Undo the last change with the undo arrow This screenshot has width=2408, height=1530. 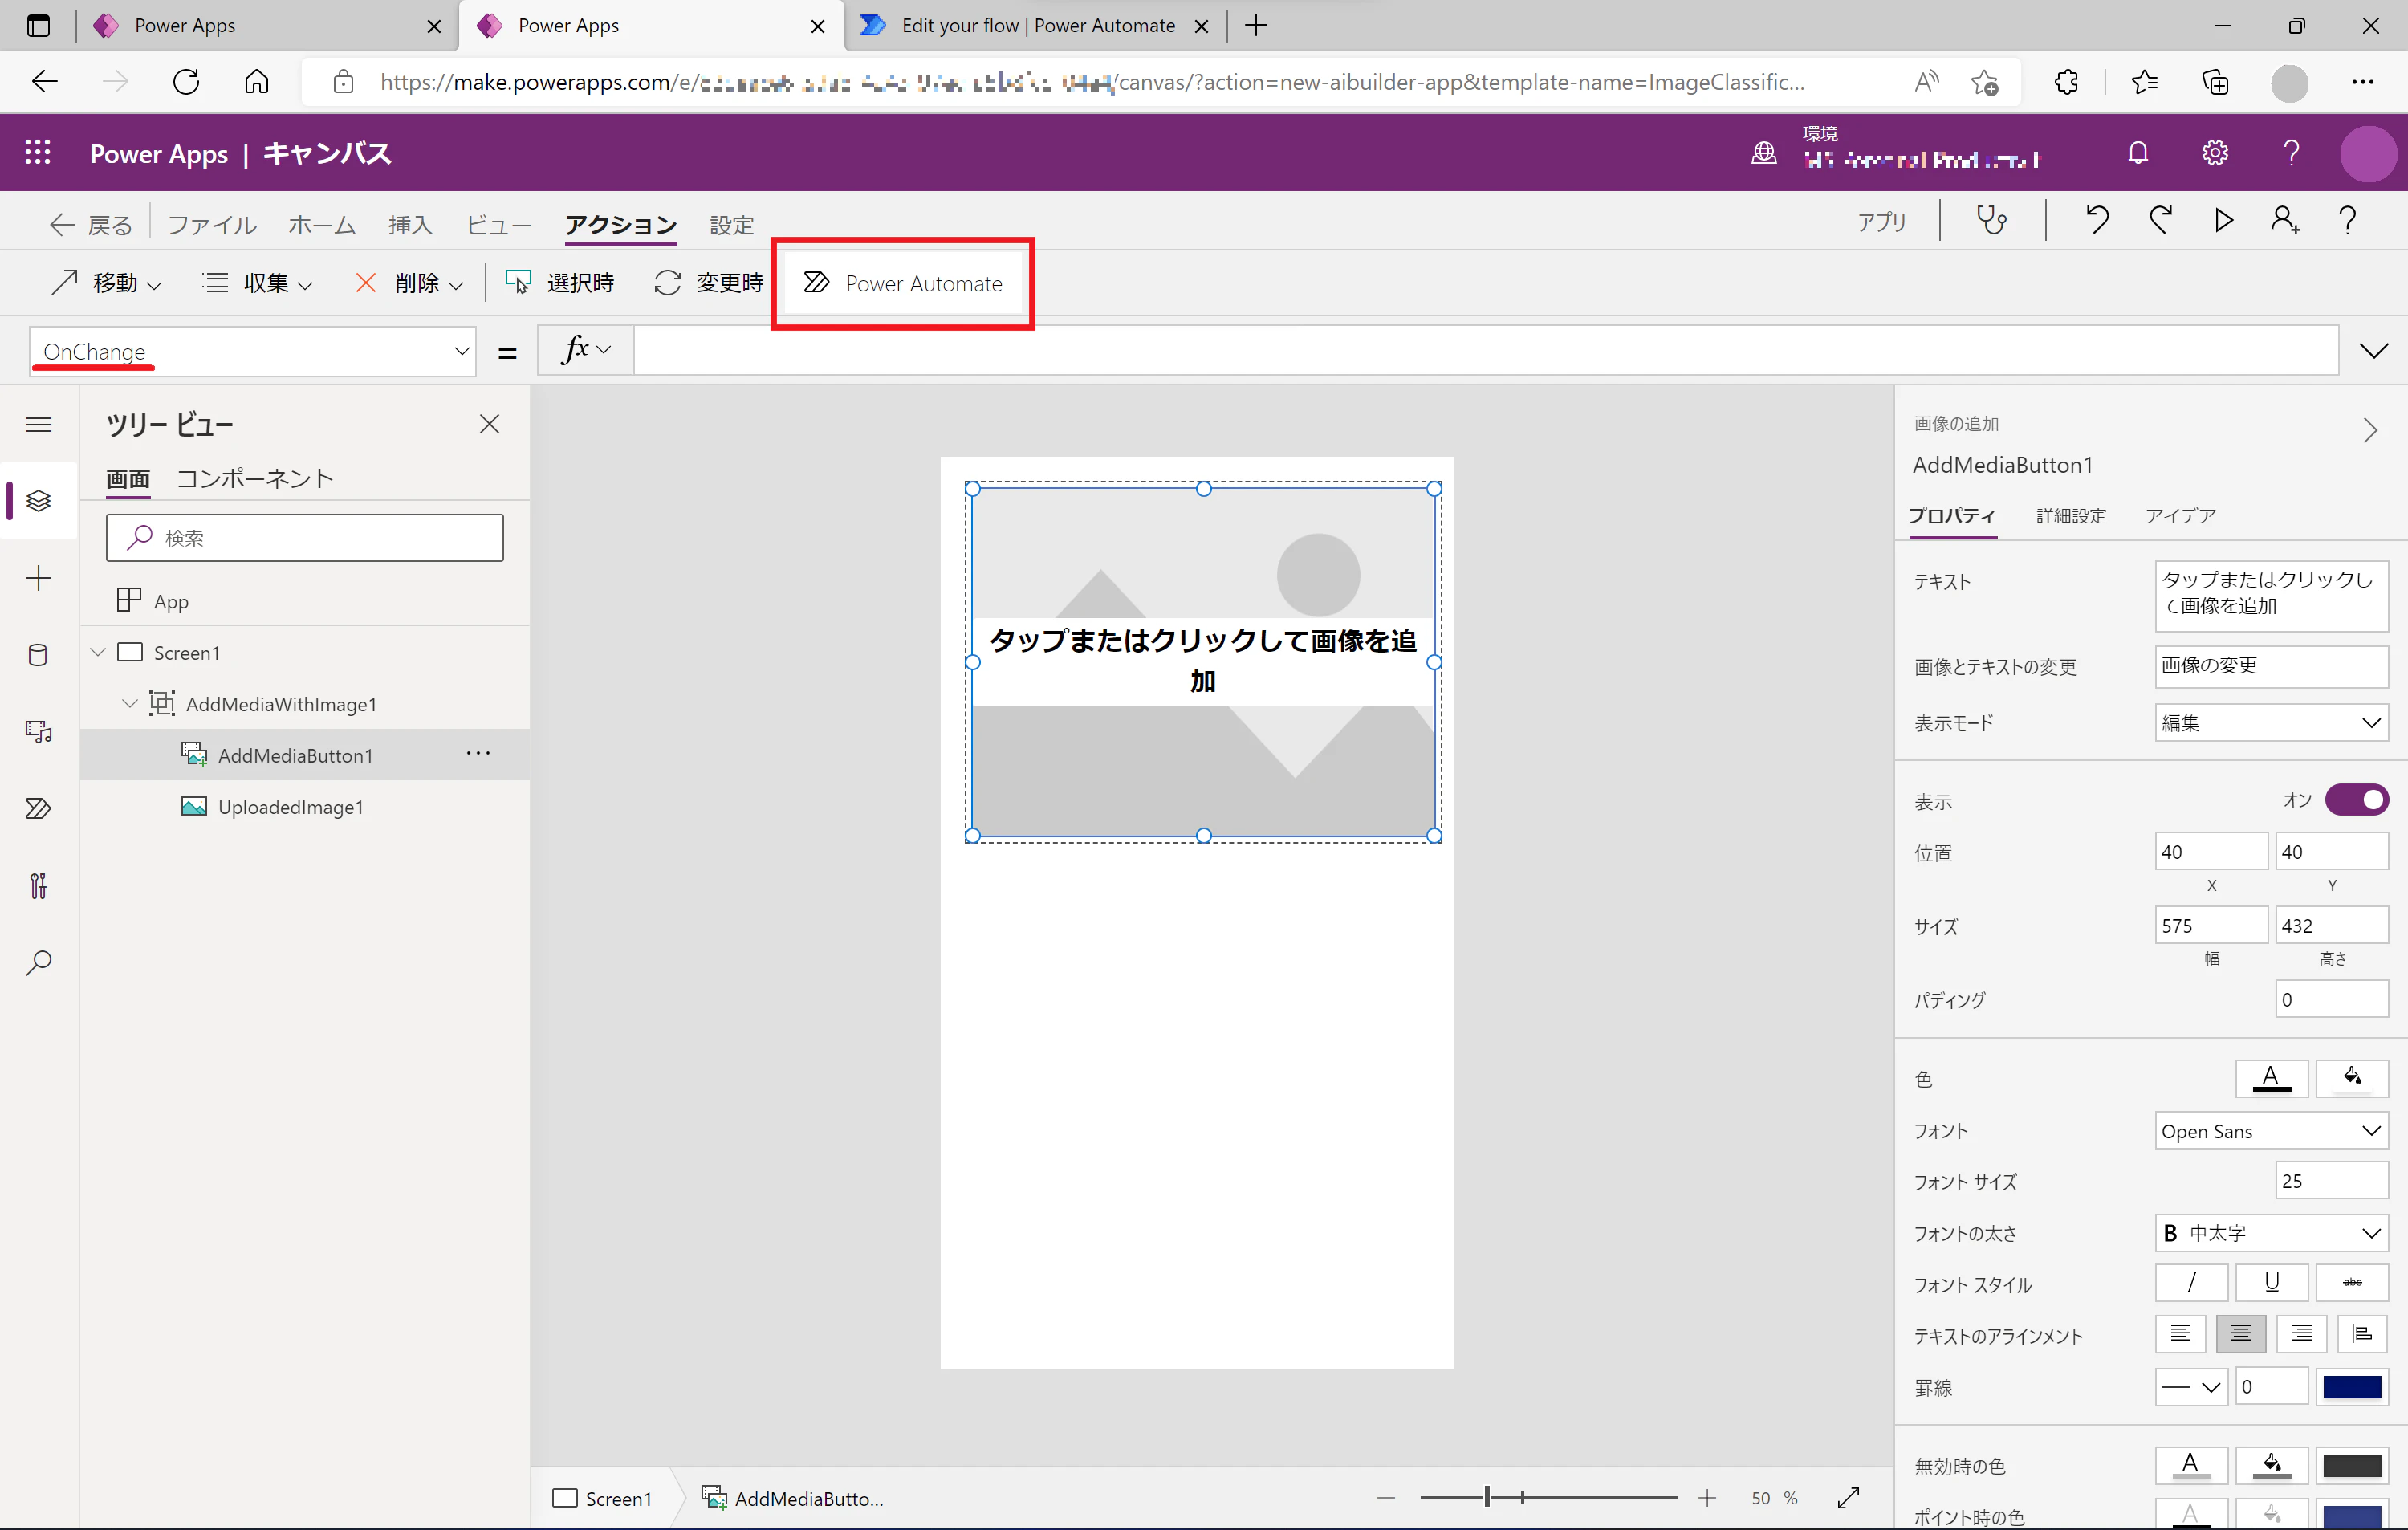2097,220
